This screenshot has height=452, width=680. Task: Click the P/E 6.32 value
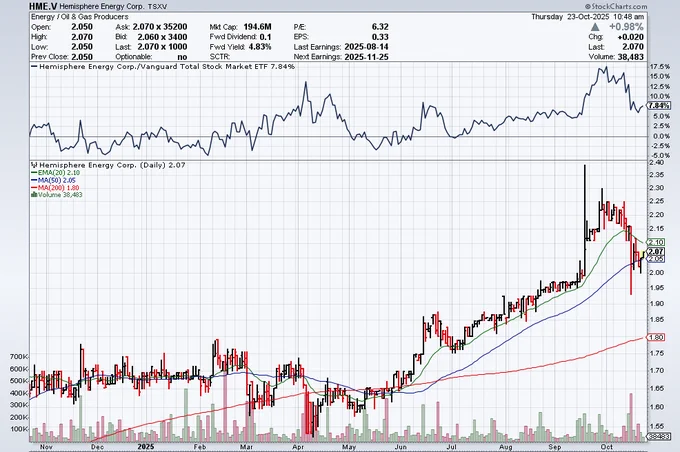click(380, 27)
